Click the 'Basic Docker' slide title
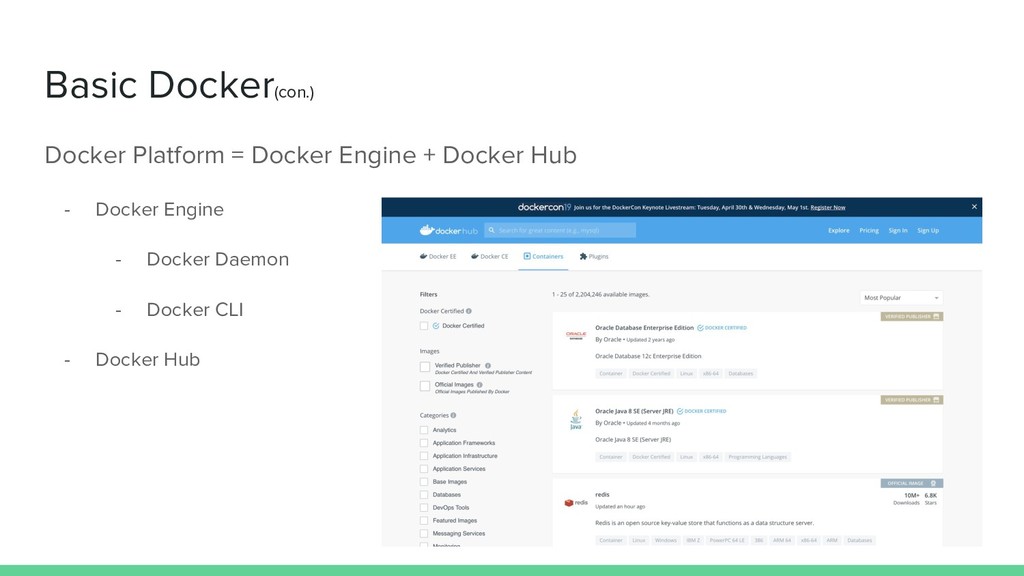The height and width of the screenshot is (576, 1024). click(159, 85)
